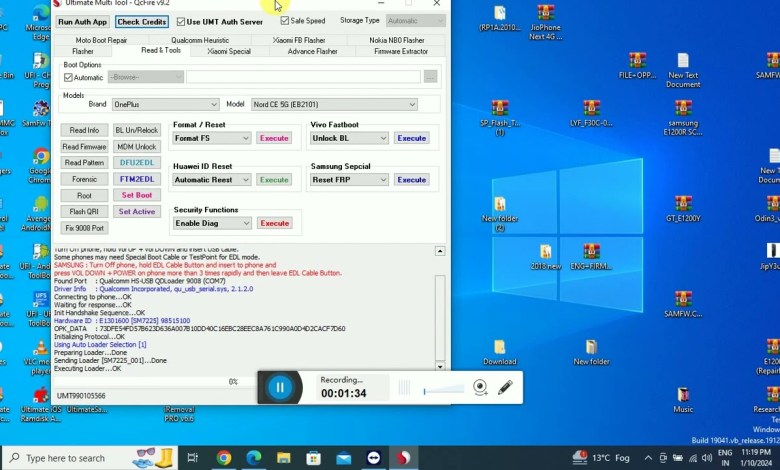The height and width of the screenshot is (470, 780).
Task: Adjust the recorder volume slider
Action: (444, 389)
